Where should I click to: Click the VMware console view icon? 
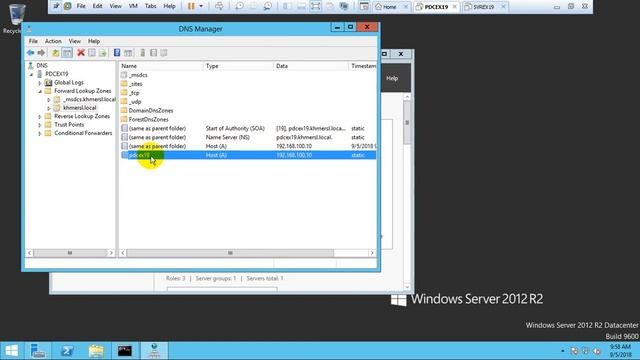click(364, 6)
